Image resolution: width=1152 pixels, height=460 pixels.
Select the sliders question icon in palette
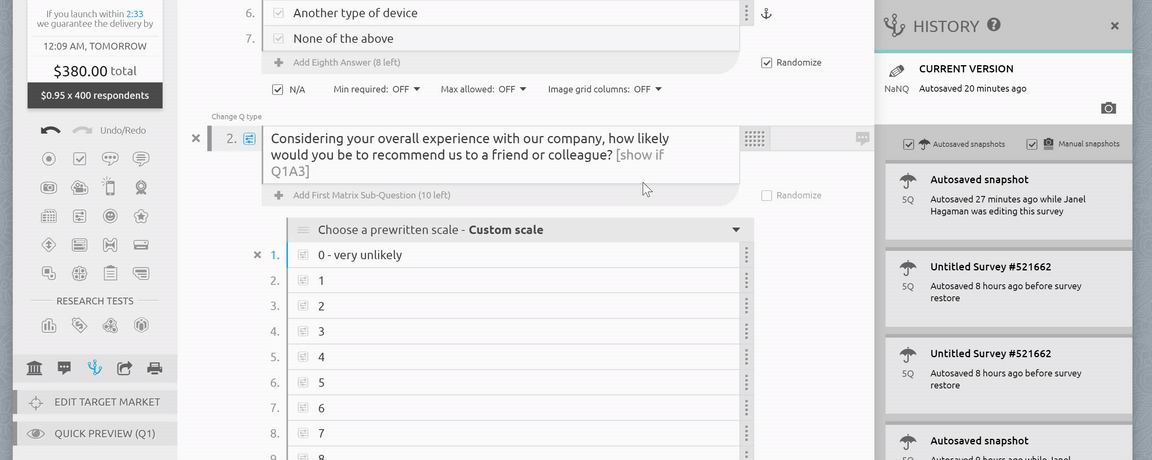79,216
